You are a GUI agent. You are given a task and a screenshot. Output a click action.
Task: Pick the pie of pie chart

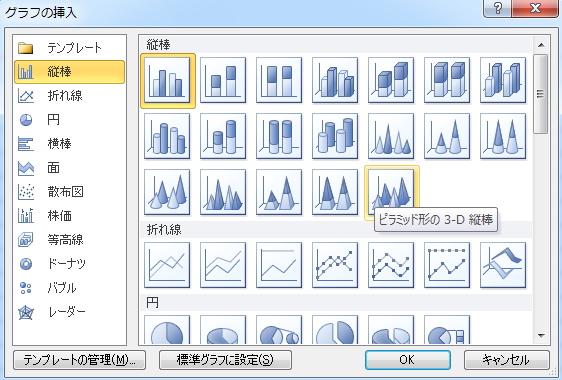pos(279,330)
